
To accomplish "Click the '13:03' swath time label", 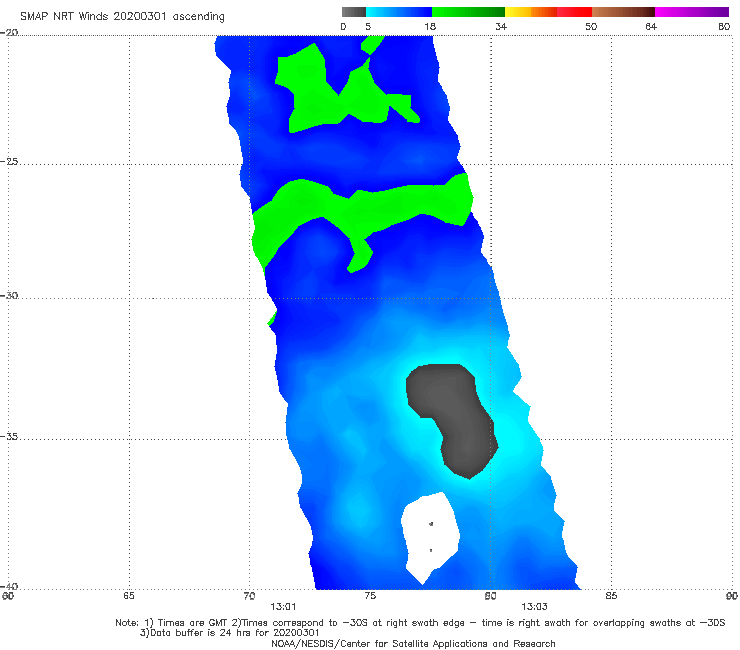I will (x=534, y=607).
